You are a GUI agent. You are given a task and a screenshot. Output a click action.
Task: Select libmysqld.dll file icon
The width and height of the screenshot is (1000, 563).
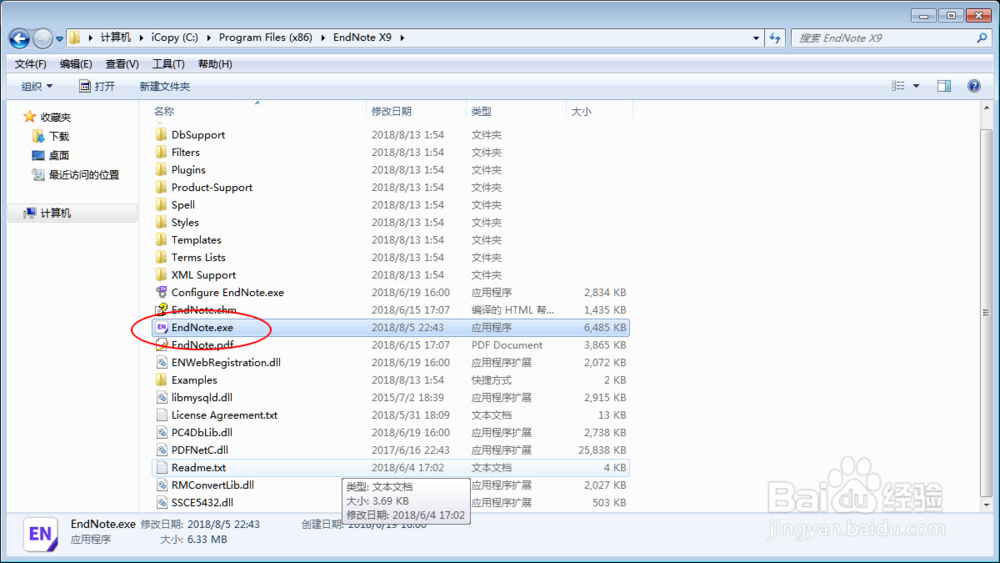tap(161, 397)
